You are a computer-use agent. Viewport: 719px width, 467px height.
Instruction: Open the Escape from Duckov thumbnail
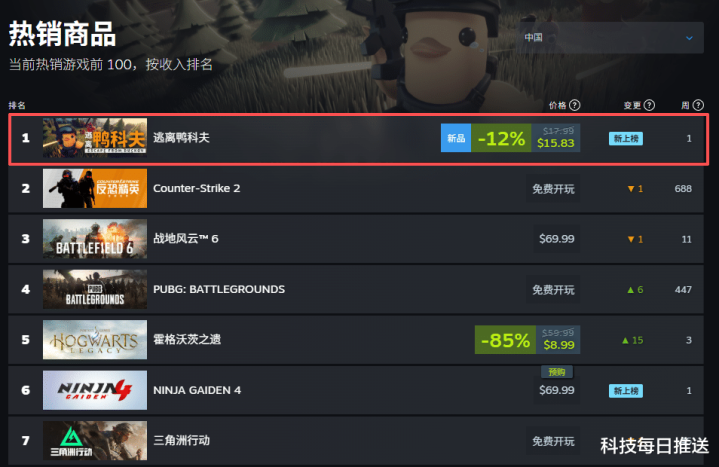pyautogui.click(x=95, y=138)
